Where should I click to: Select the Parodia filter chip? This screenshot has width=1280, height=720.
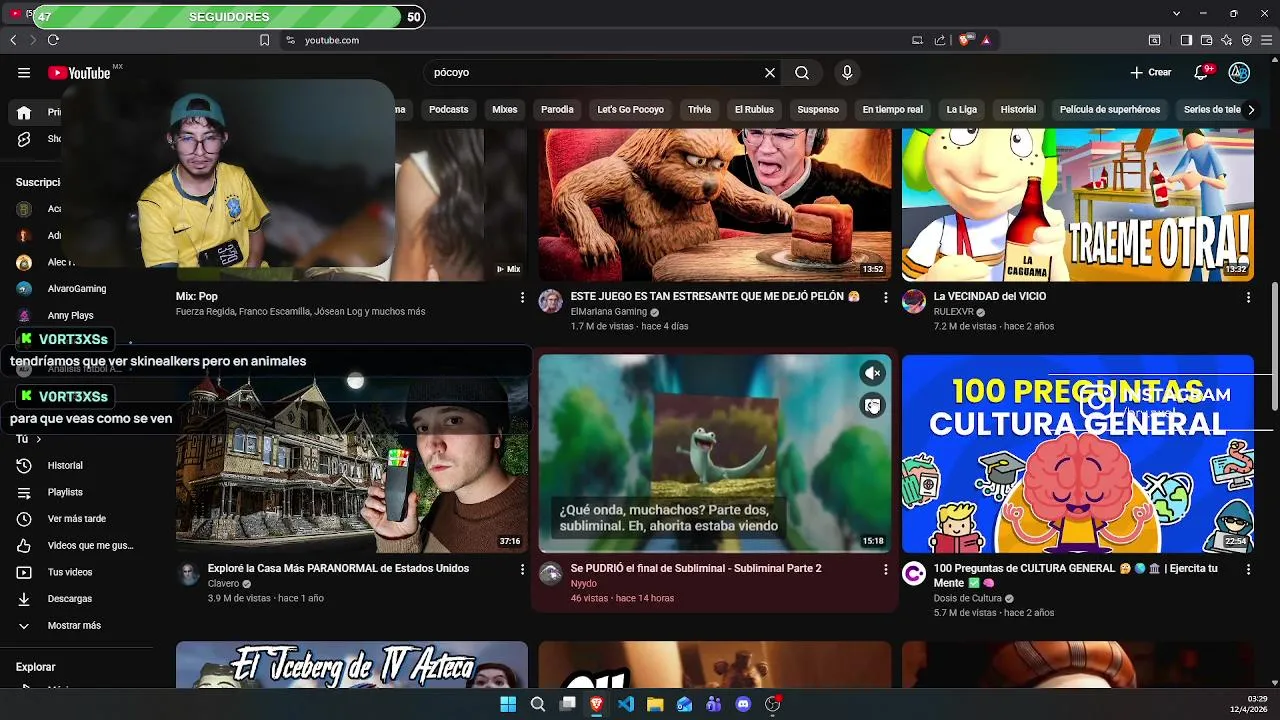(557, 110)
